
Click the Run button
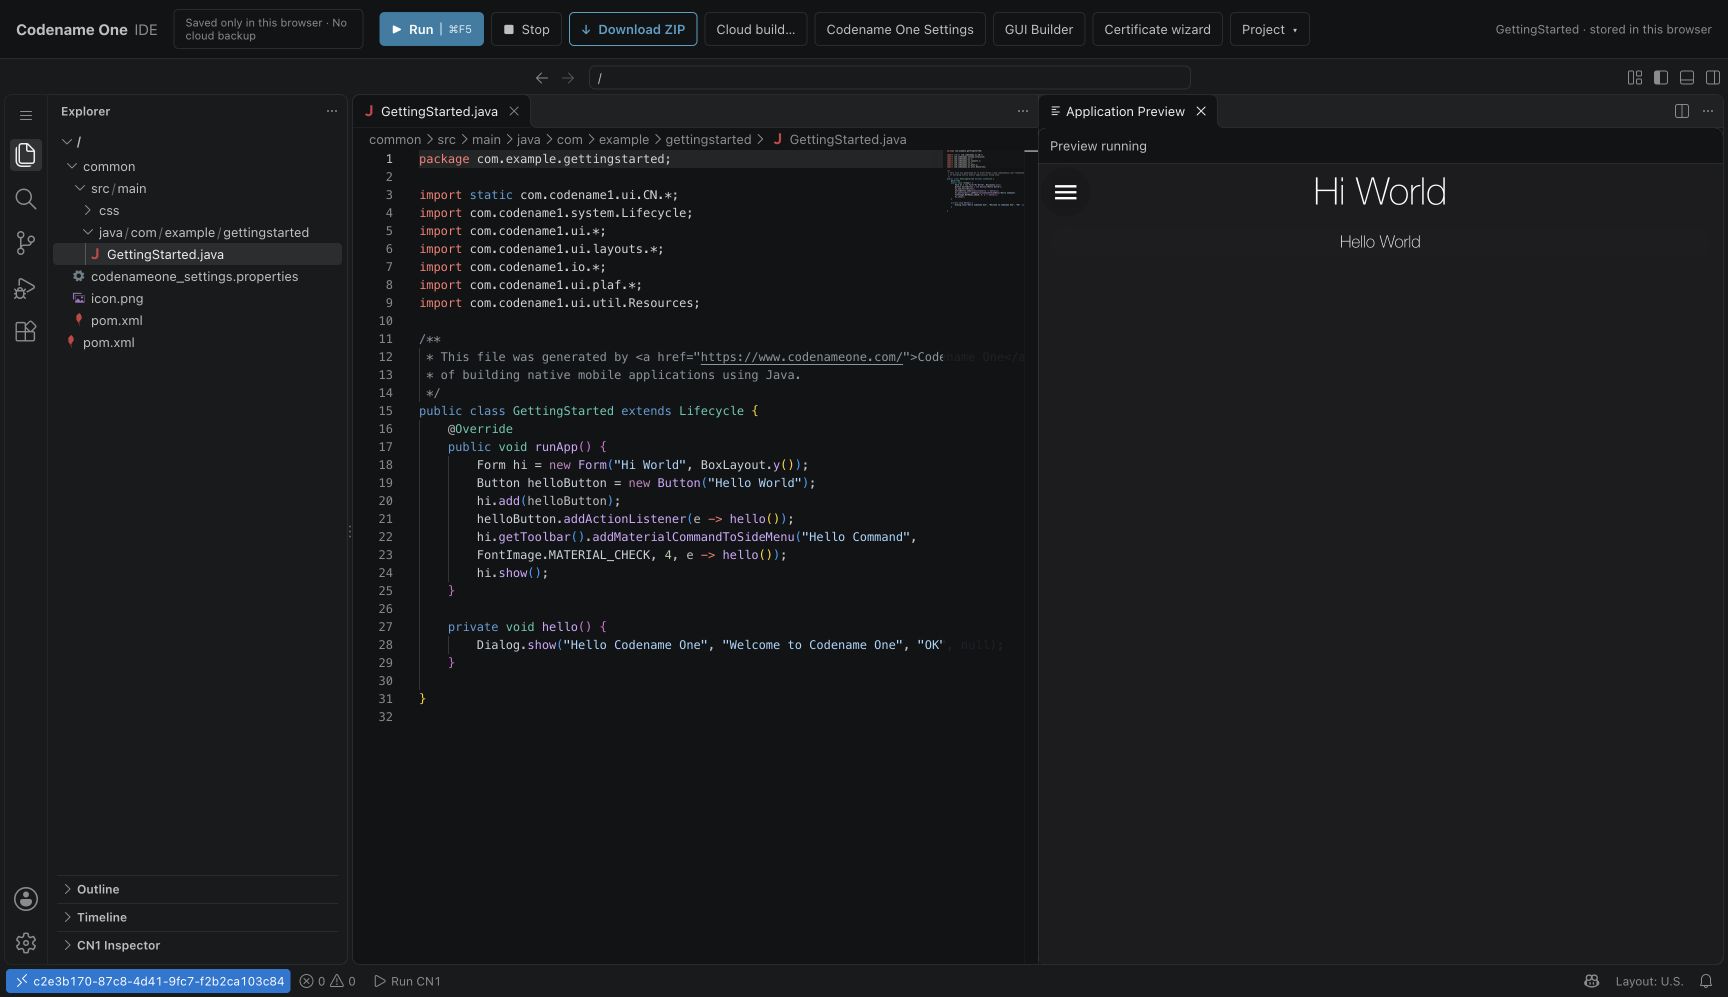click(x=431, y=29)
